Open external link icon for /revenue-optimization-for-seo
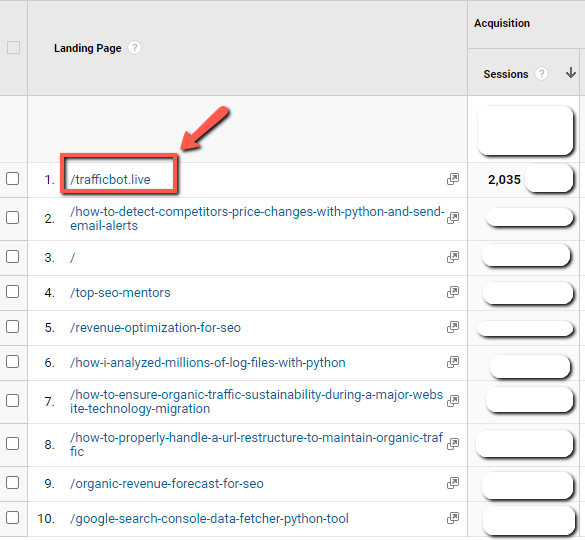Image resolution: width=585 pixels, height=540 pixels. click(453, 327)
